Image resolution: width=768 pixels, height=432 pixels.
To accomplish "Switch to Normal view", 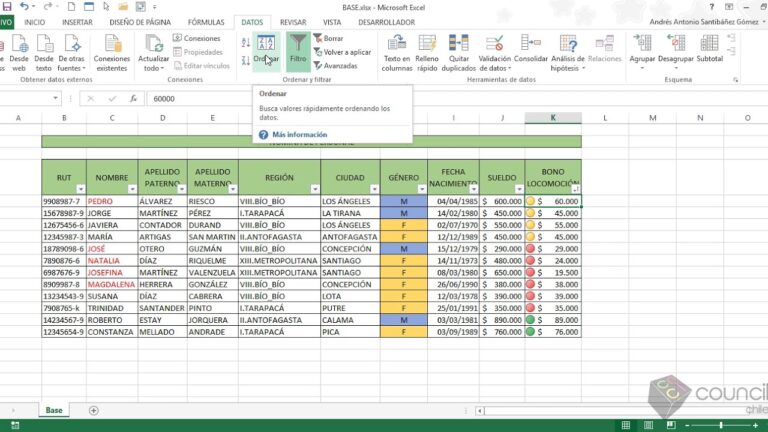I will pos(626,425).
